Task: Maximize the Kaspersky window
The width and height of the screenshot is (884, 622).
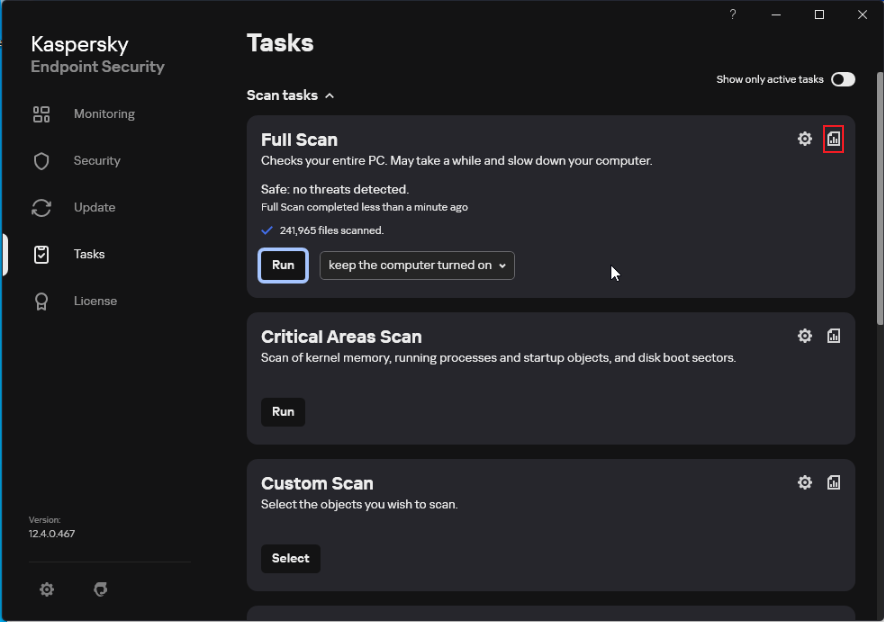Action: 819,15
